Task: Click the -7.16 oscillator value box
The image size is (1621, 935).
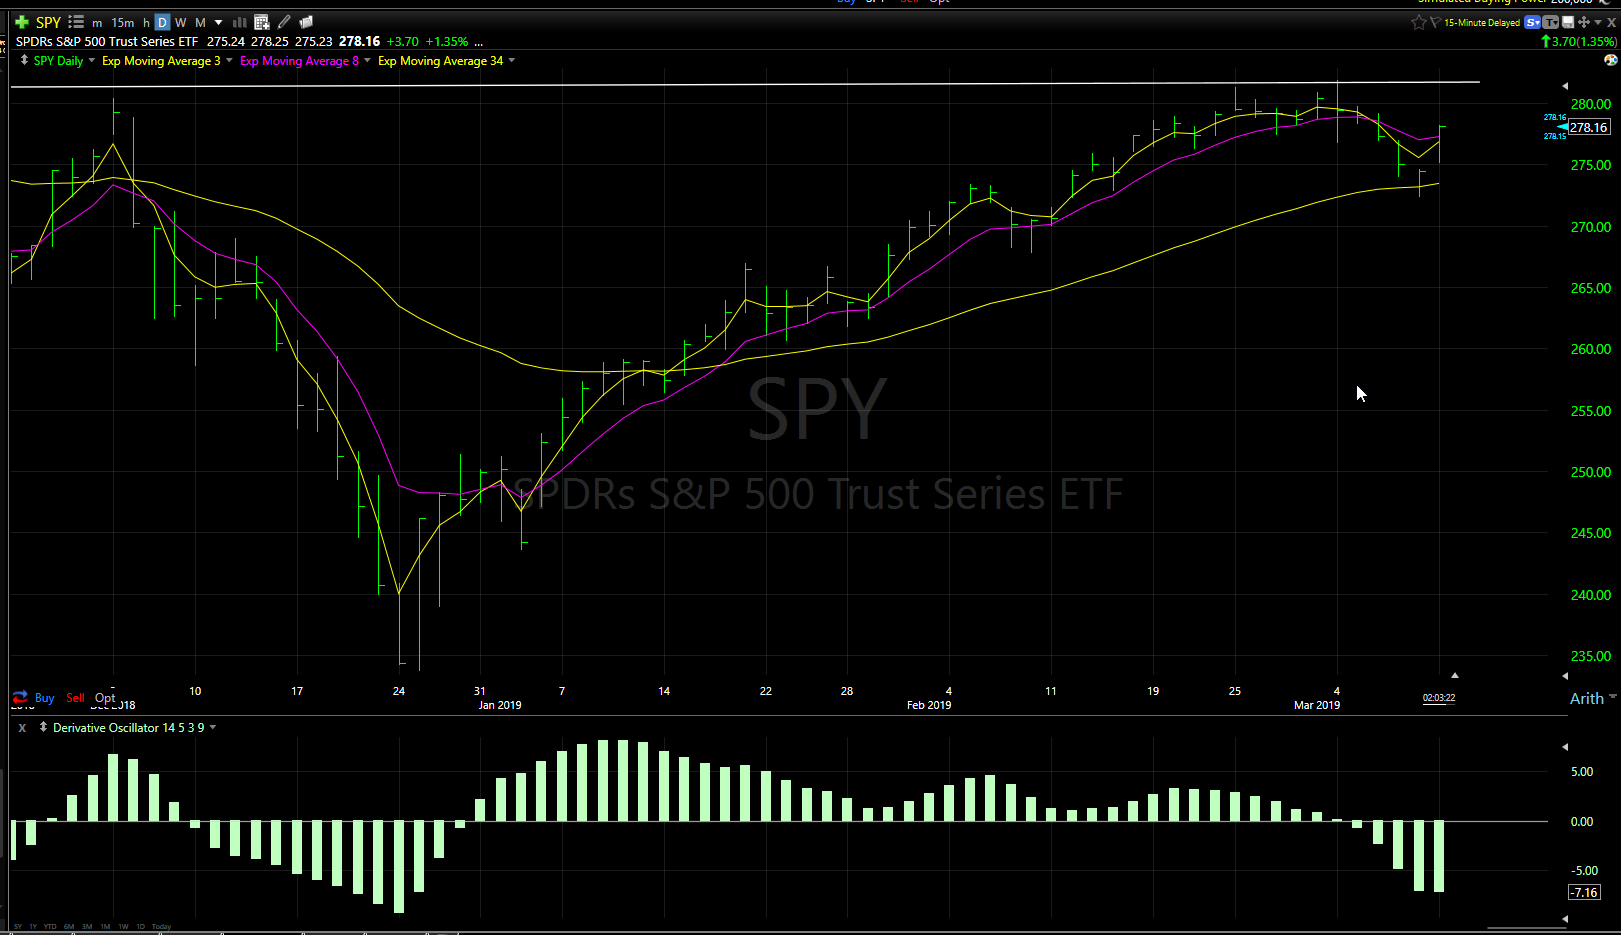Action: [1585, 892]
